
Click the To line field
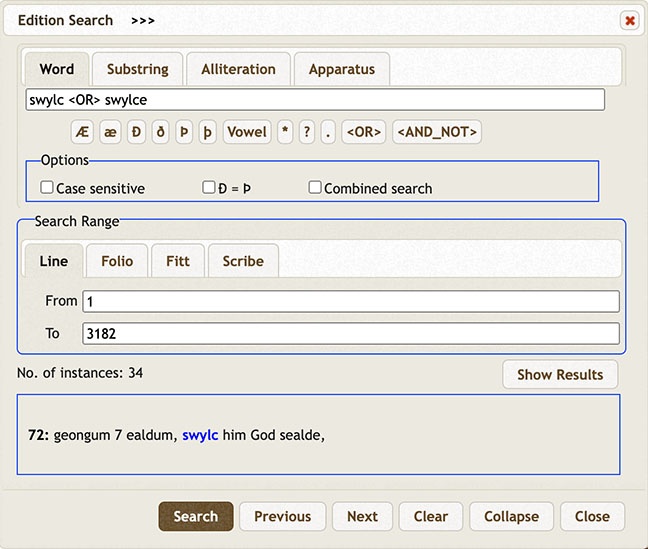[351, 334]
